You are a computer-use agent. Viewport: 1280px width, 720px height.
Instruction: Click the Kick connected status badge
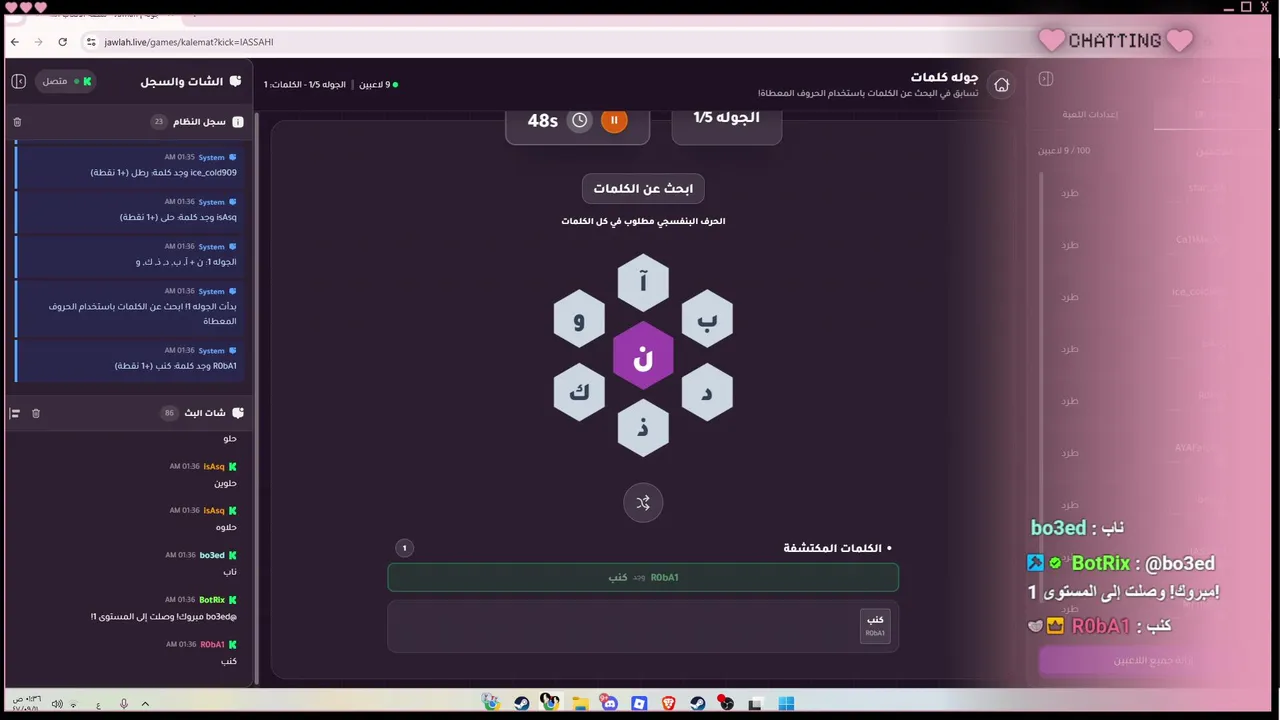pyautogui.click(x=66, y=81)
